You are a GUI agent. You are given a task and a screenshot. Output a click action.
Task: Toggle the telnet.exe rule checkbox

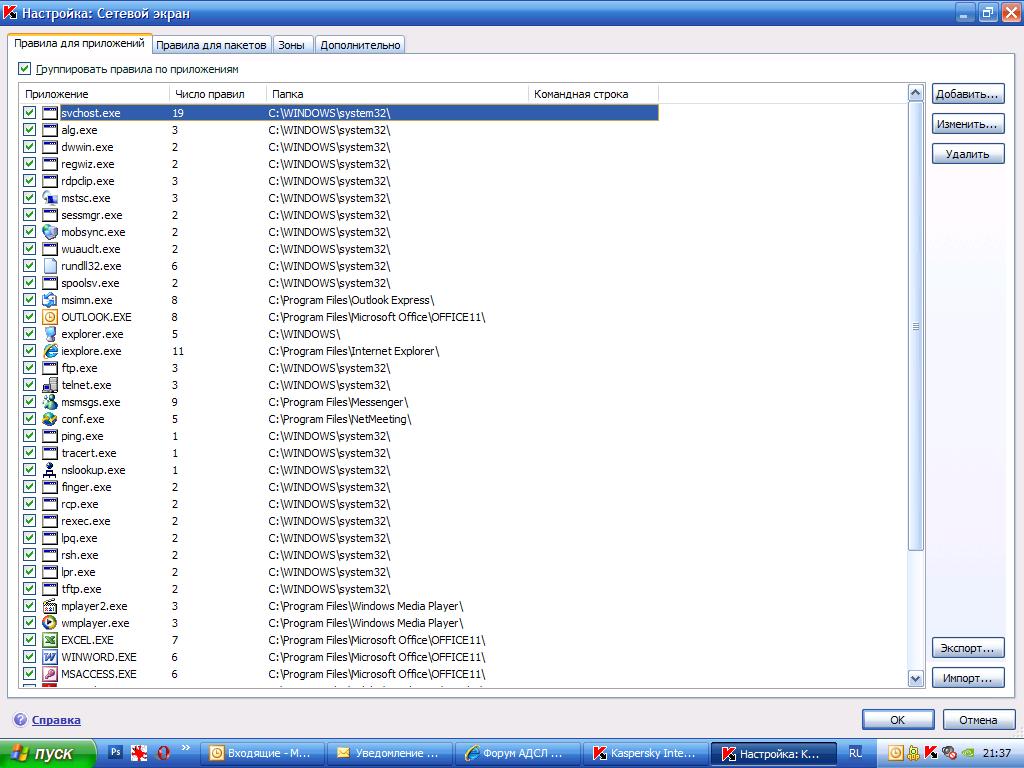(x=29, y=385)
